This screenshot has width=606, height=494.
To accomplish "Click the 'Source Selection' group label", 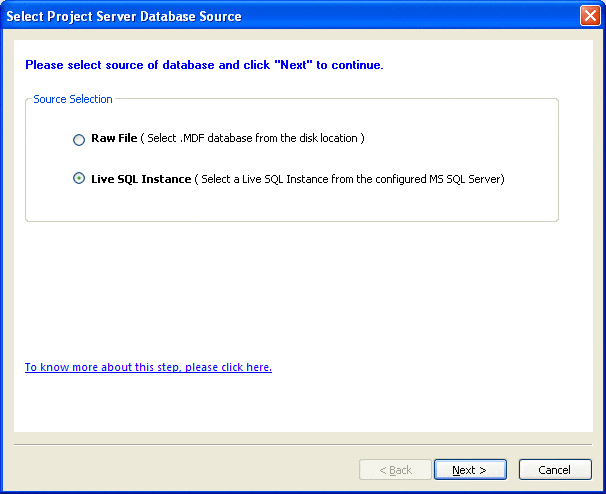I will (73, 99).
